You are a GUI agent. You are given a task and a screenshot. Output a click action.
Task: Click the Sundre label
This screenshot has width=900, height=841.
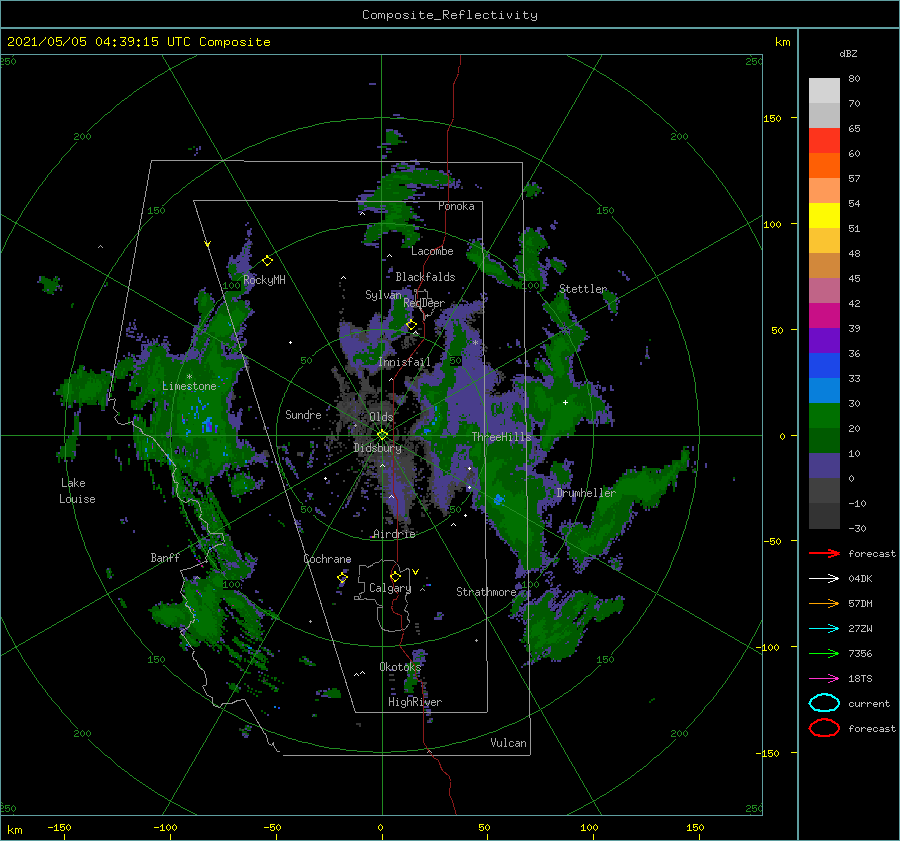click(303, 414)
